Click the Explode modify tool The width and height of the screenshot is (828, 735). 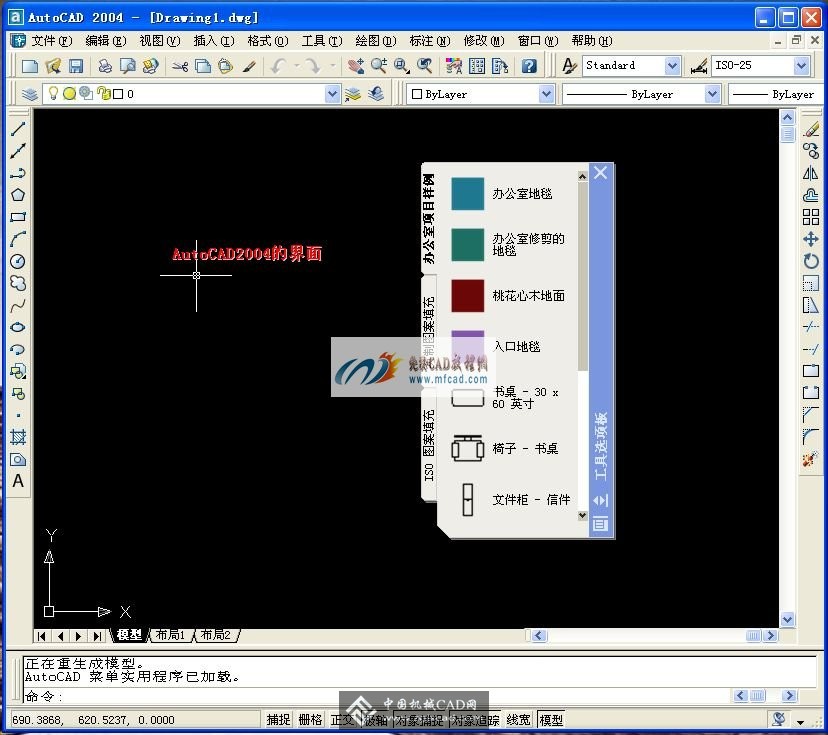pos(811,459)
